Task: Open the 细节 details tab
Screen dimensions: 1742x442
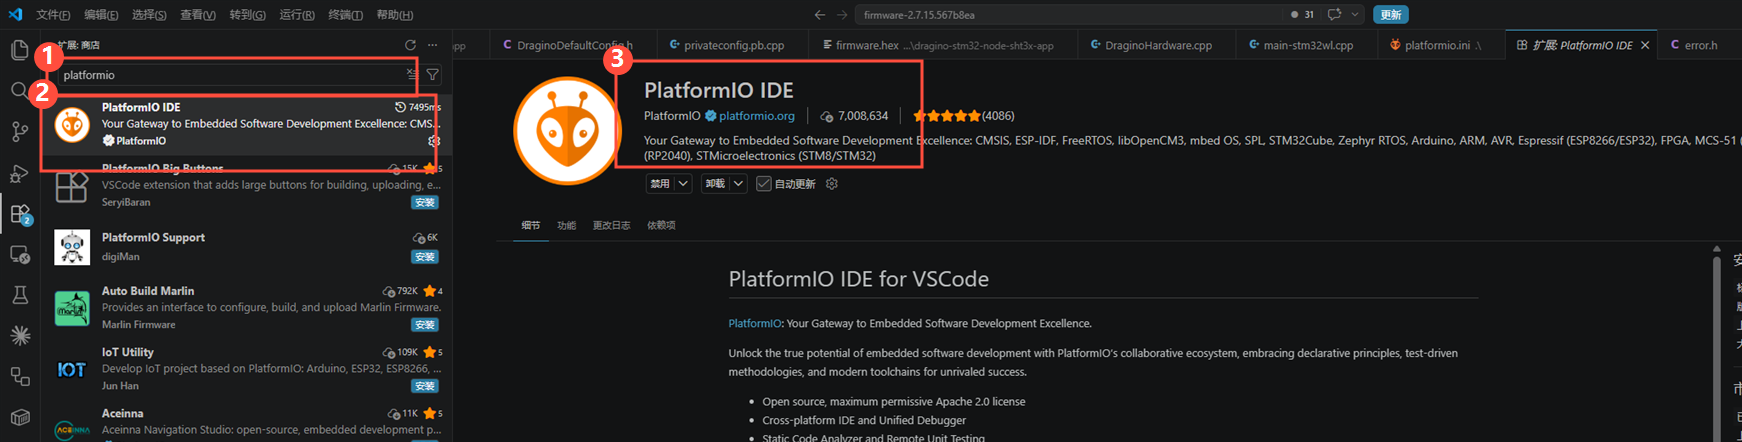Action: pos(530,225)
